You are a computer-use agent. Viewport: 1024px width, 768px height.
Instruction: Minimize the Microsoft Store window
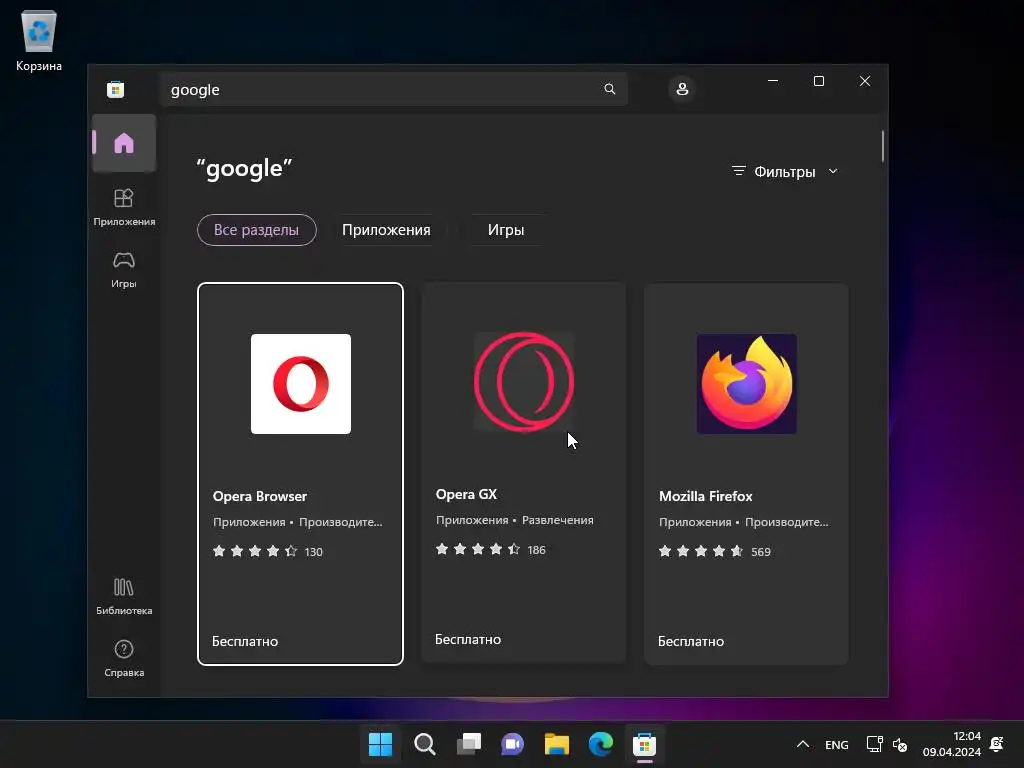(x=773, y=81)
